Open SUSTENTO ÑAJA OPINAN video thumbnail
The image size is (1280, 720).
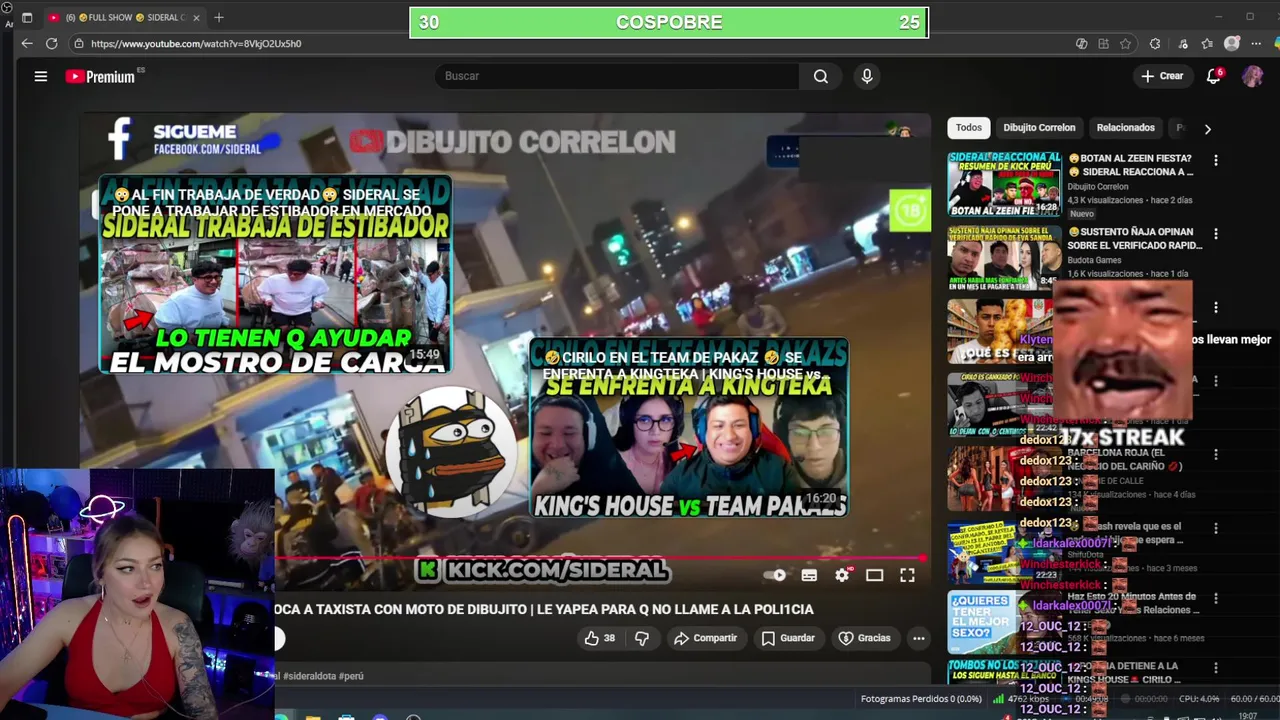tap(1004, 257)
